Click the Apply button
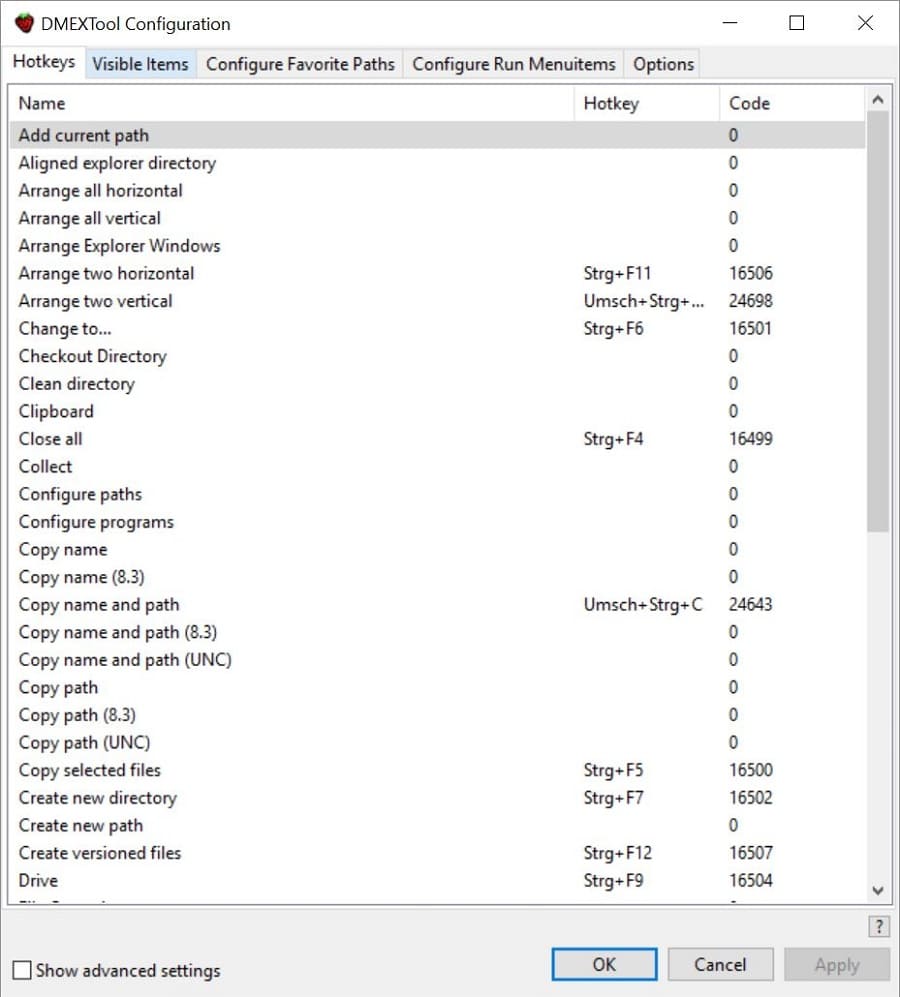 (x=837, y=965)
